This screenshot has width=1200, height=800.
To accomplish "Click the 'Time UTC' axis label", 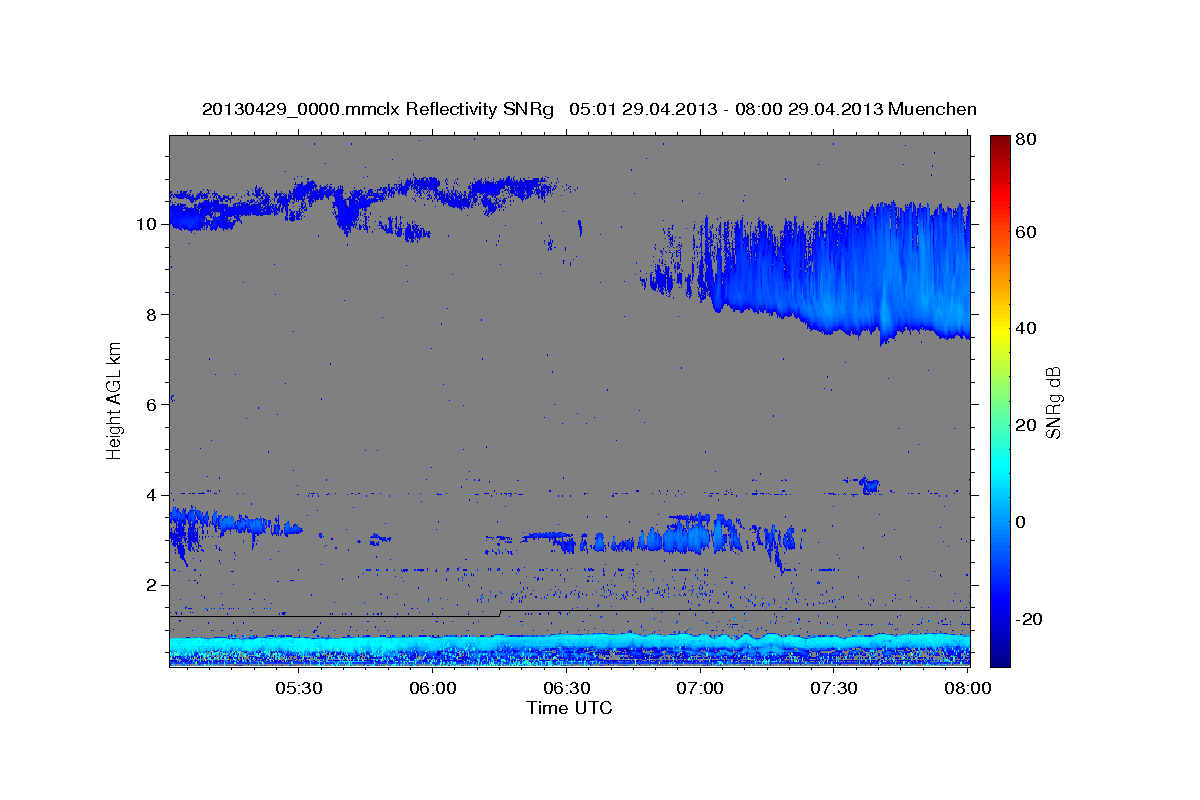I will (x=569, y=708).
